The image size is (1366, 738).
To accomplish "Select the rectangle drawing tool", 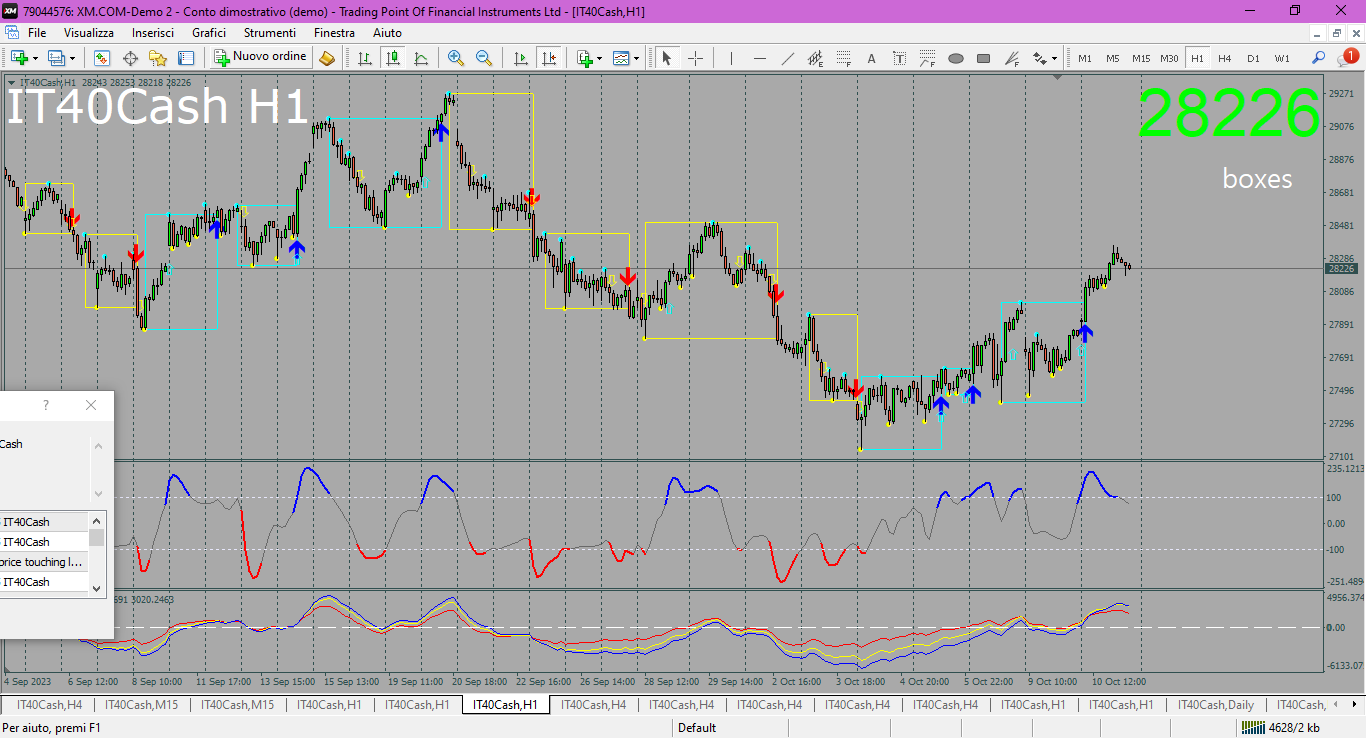I will (983, 58).
